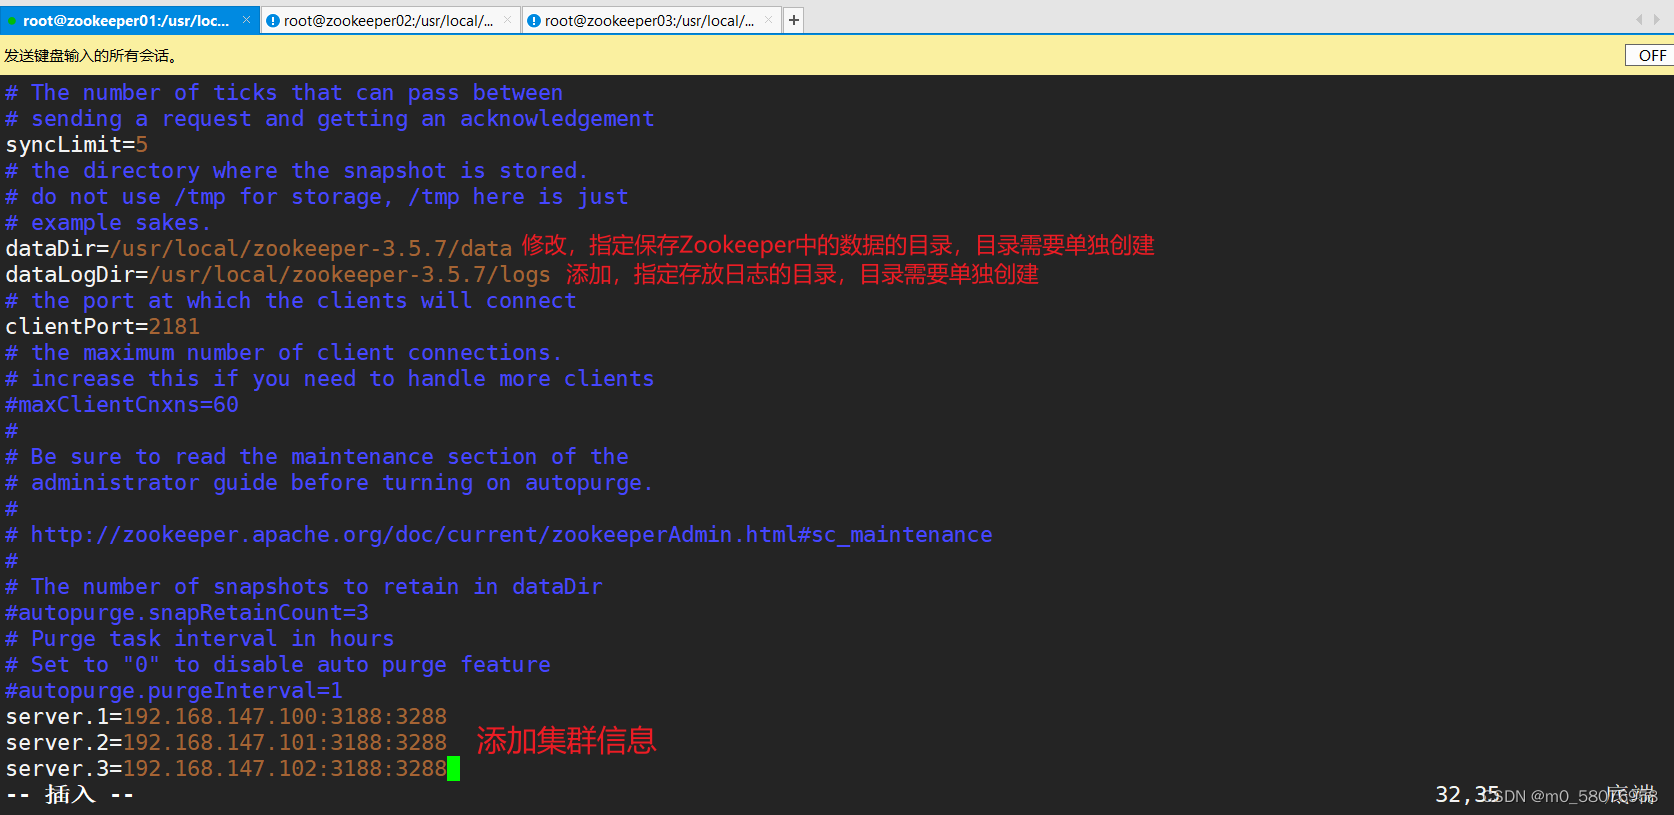Click the 'the port at which' comment line

point(291,301)
